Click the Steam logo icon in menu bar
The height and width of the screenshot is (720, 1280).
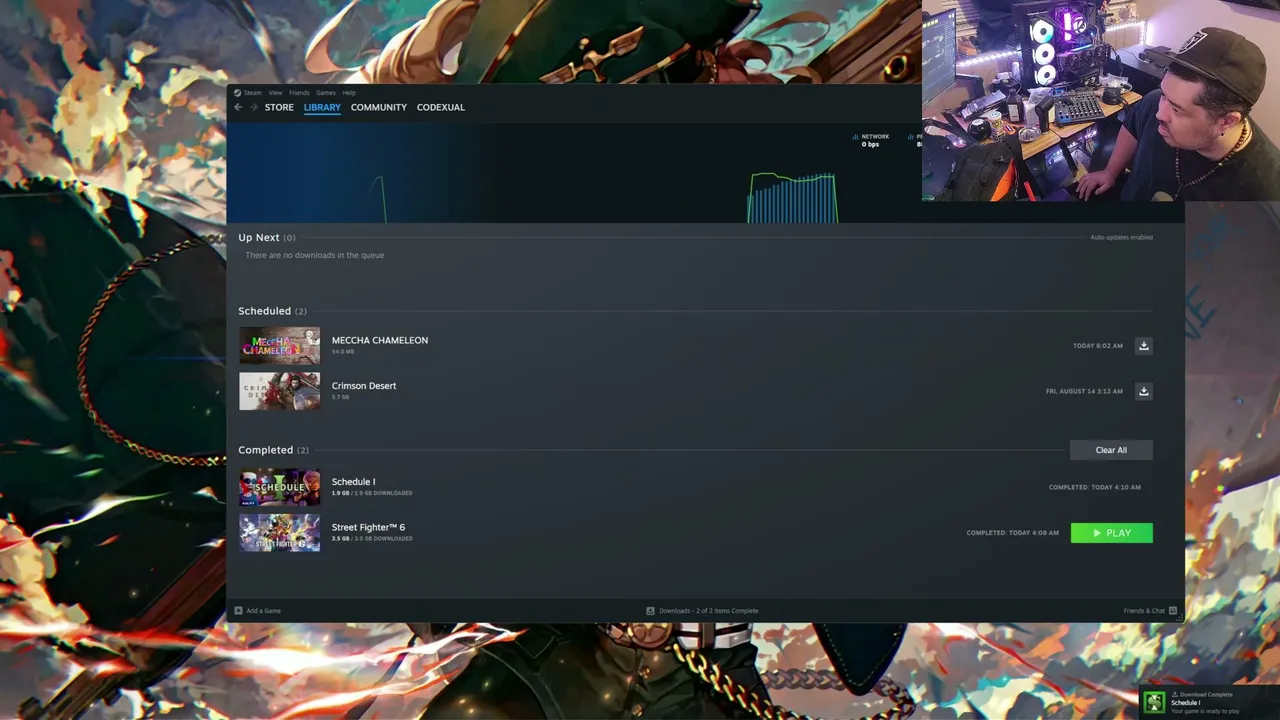238,93
